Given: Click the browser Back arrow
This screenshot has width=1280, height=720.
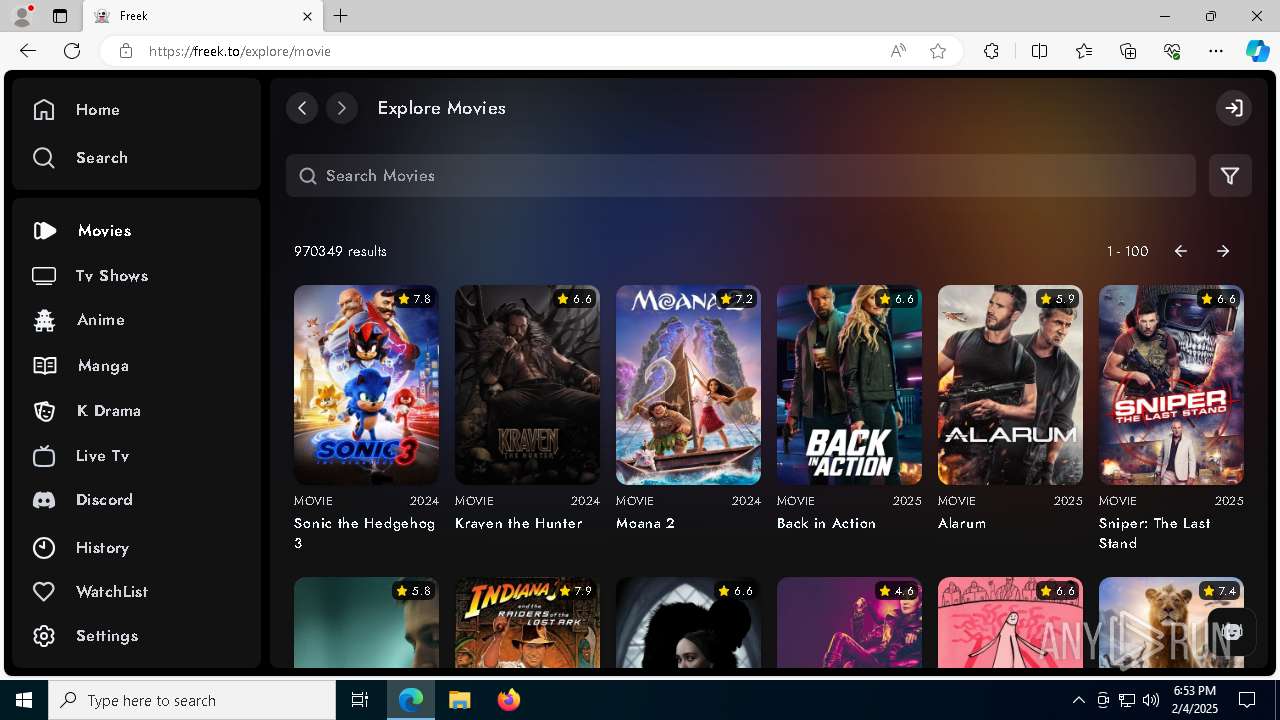Looking at the screenshot, I should coord(28,51).
